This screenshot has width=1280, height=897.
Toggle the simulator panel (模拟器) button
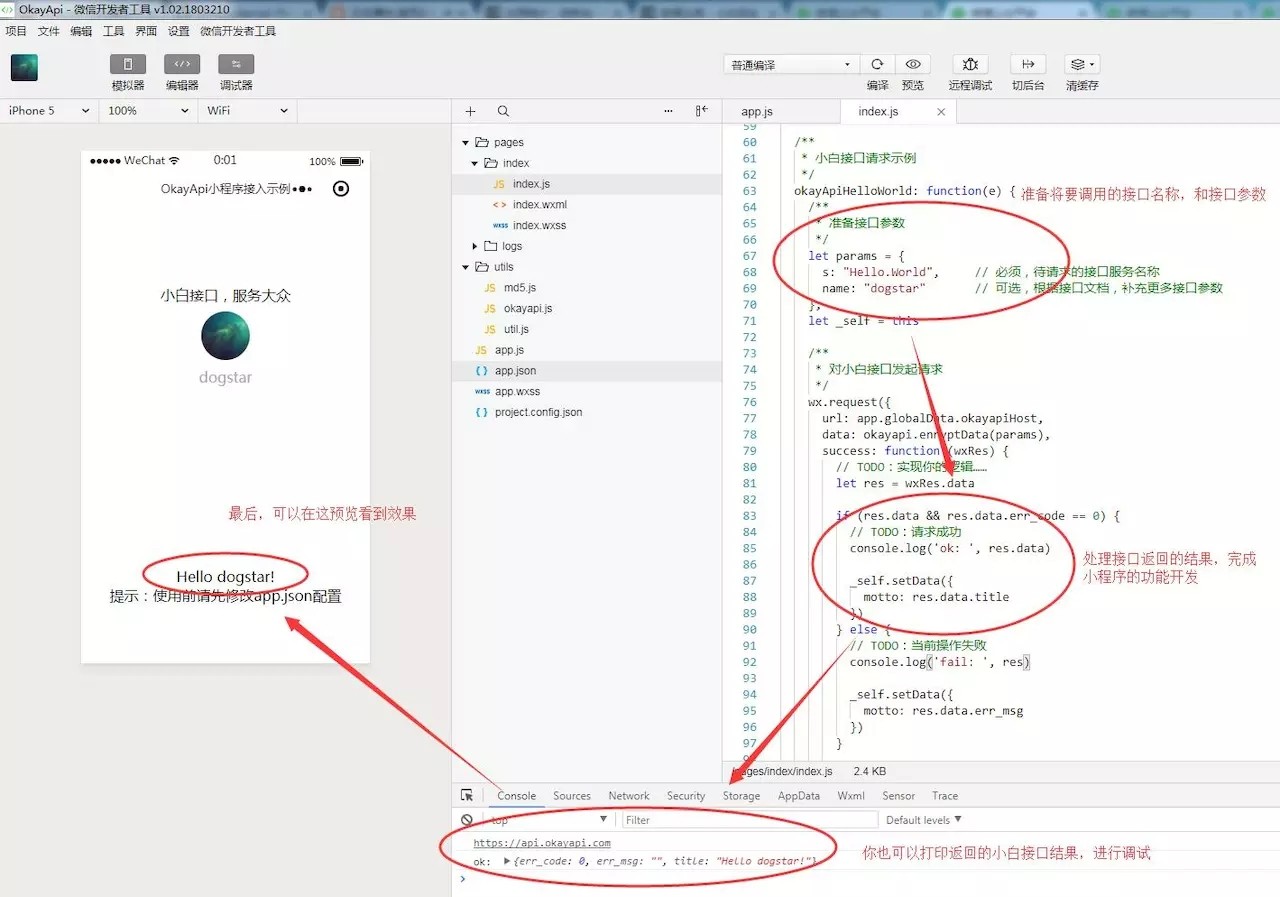127,65
